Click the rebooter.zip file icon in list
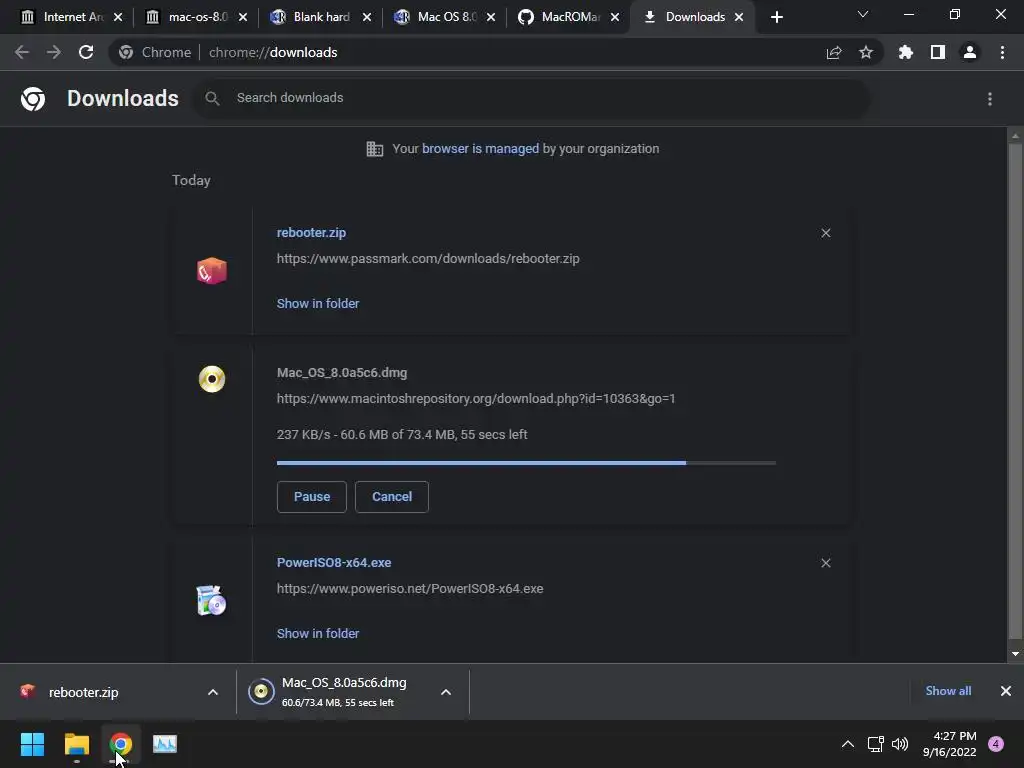The height and width of the screenshot is (768, 1024). coord(212,270)
